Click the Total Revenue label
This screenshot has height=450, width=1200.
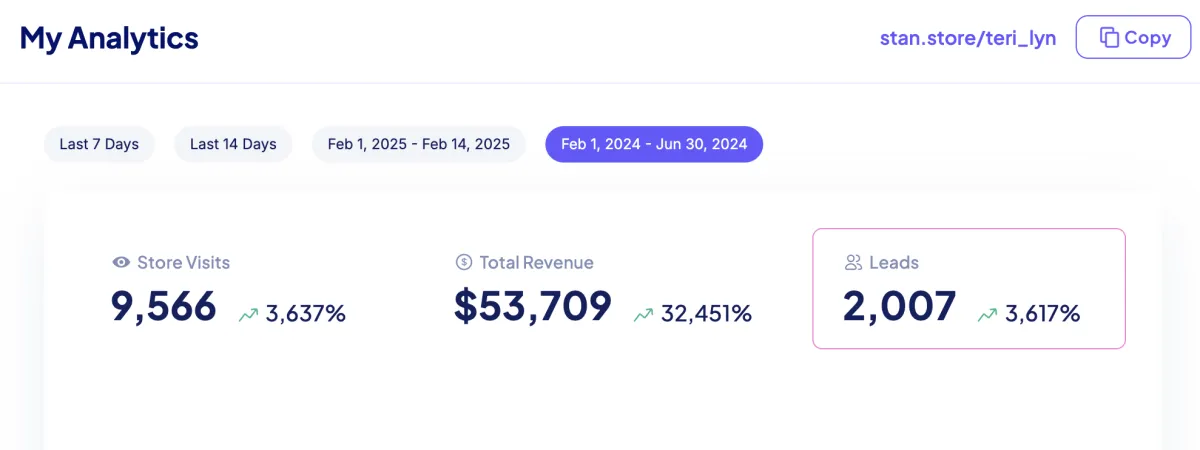536,263
